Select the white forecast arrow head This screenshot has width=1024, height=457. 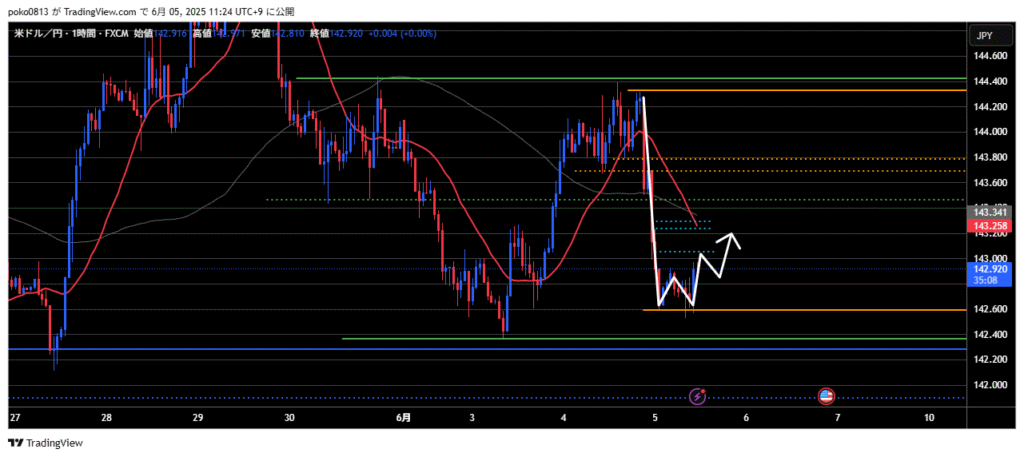pyautogui.click(x=735, y=237)
